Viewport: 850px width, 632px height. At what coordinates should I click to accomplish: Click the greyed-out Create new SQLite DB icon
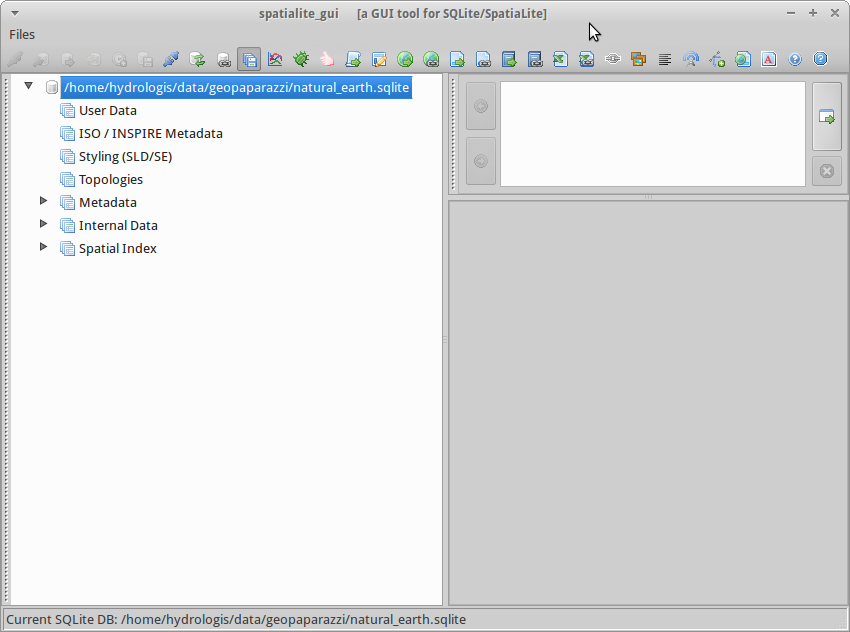coord(41,59)
